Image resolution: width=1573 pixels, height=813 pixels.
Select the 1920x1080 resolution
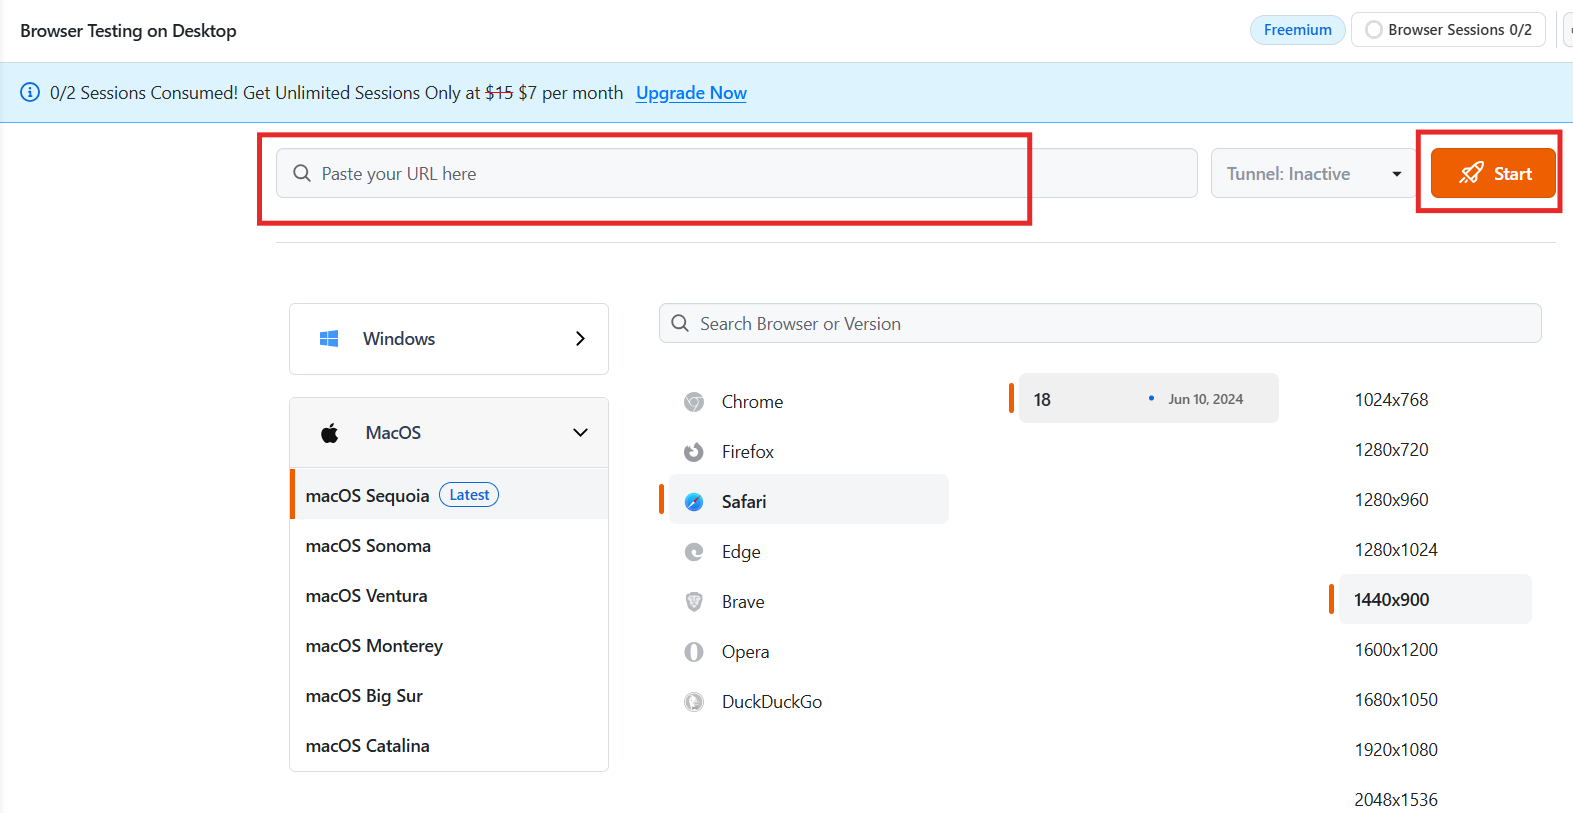(1395, 750)
